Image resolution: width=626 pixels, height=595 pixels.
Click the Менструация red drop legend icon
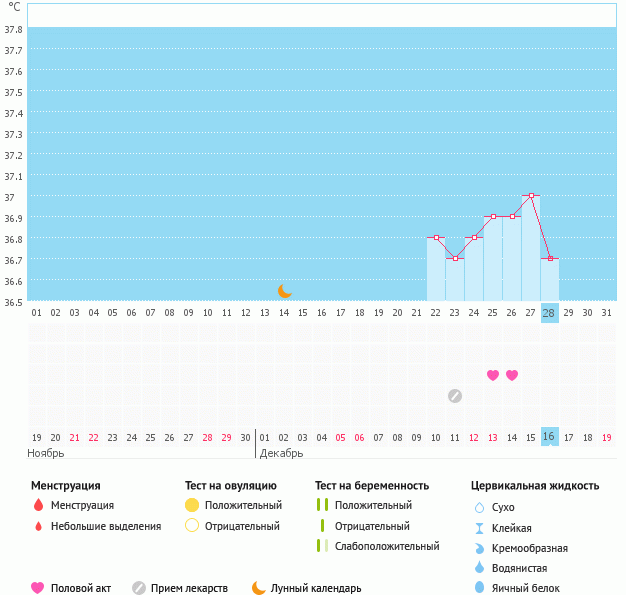tap(39, 506)
